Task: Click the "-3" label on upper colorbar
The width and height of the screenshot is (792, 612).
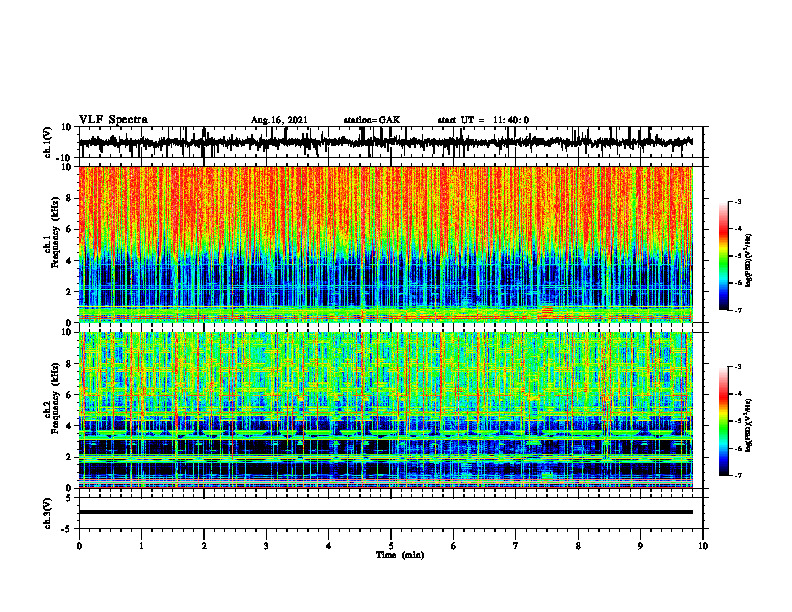Action: pyautogui.click(x=738, y=201)
